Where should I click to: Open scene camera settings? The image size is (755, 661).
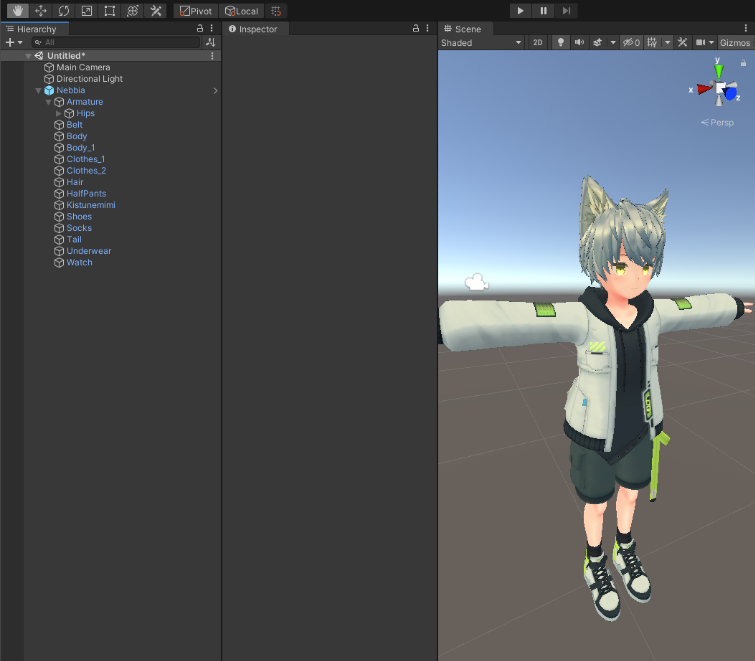click(x=704, y=43)
